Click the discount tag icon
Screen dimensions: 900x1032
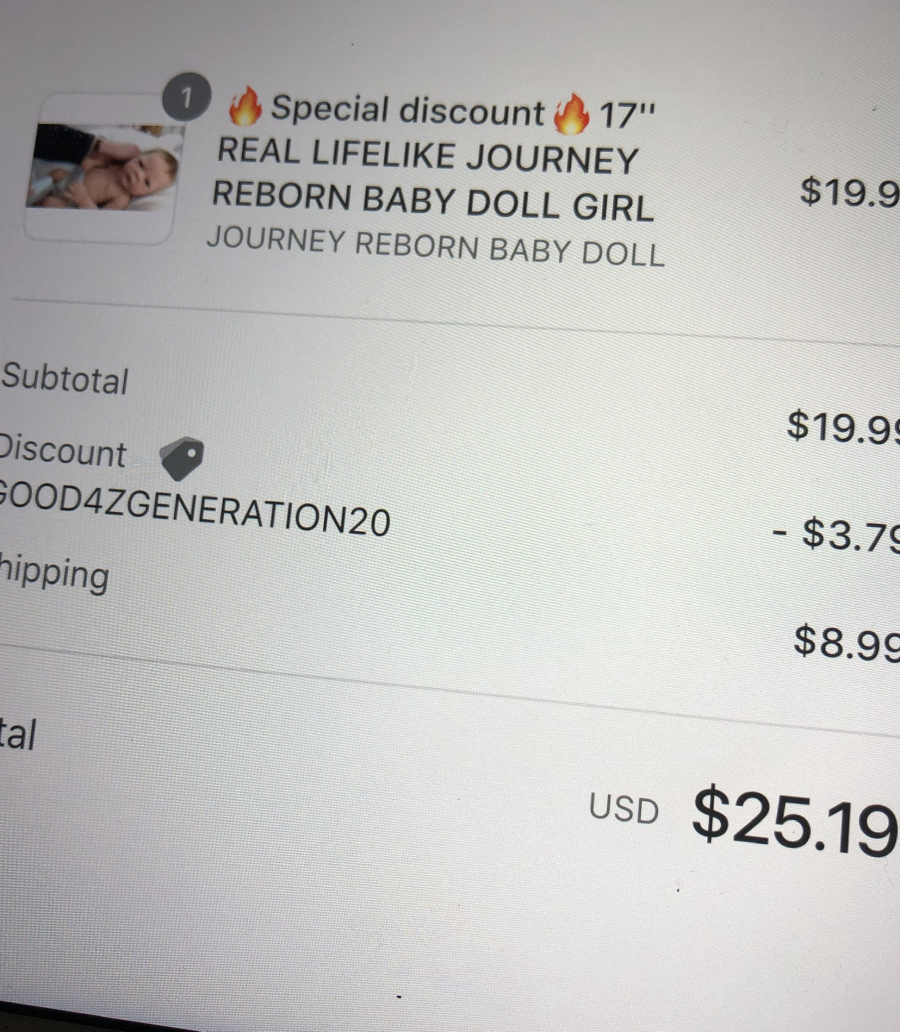[182, 458]
